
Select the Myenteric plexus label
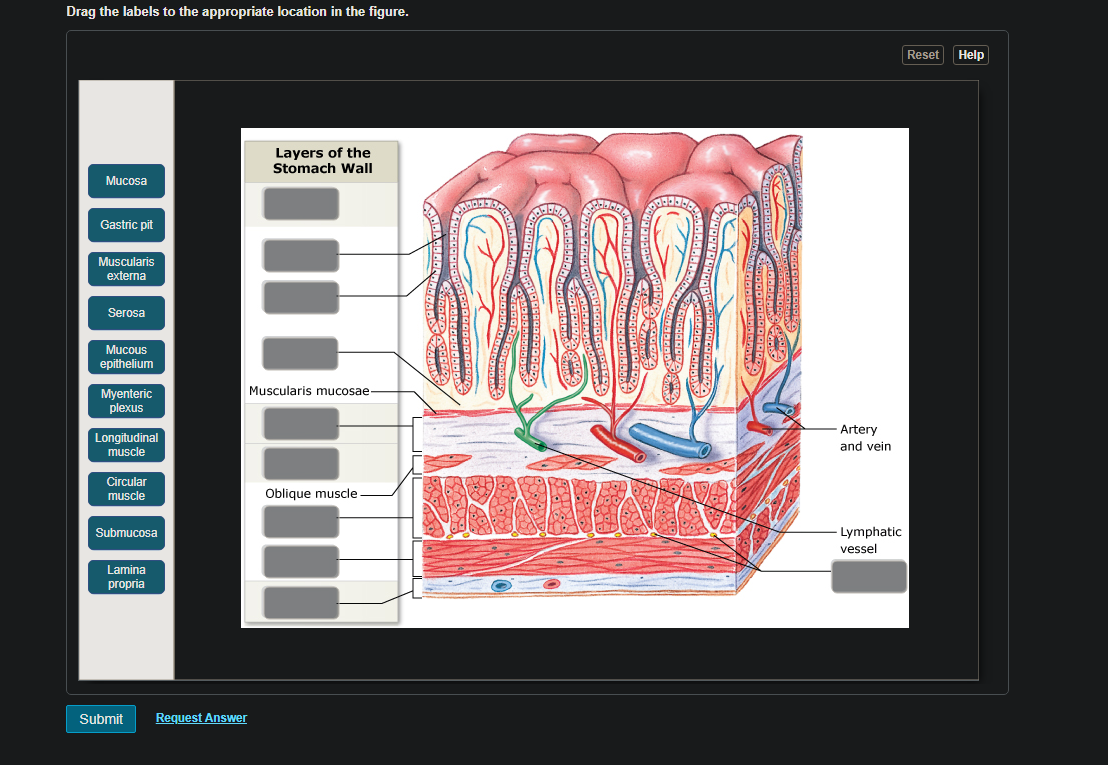tap(126, 401)
